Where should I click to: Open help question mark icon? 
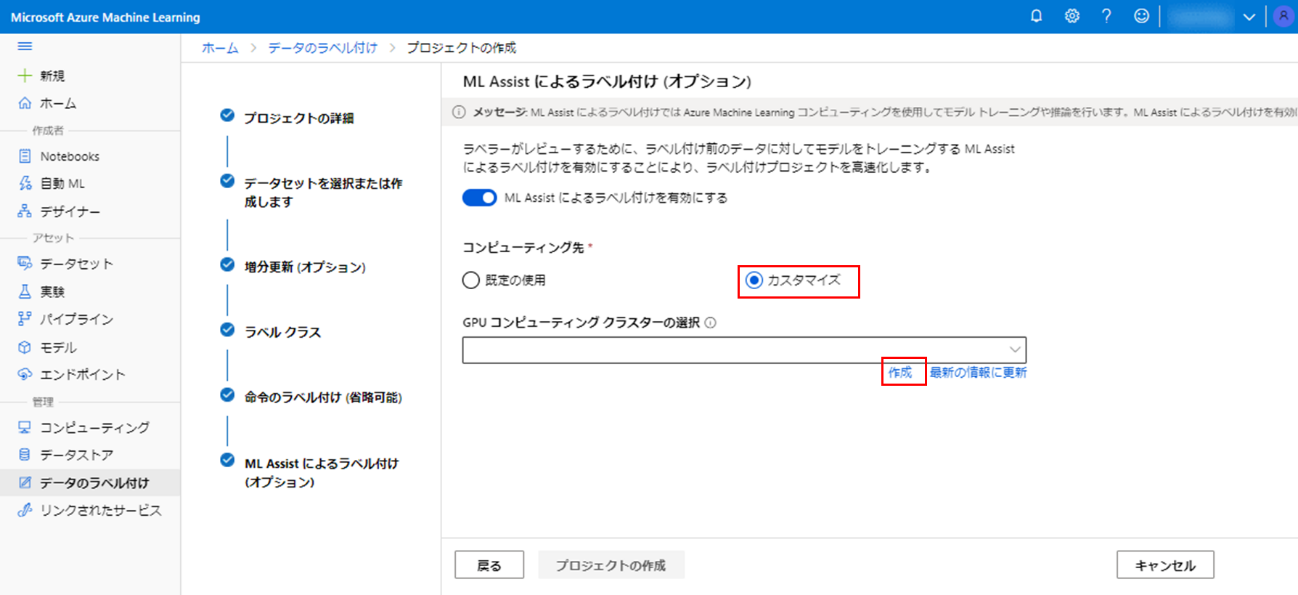click(x=1106, y=16)
